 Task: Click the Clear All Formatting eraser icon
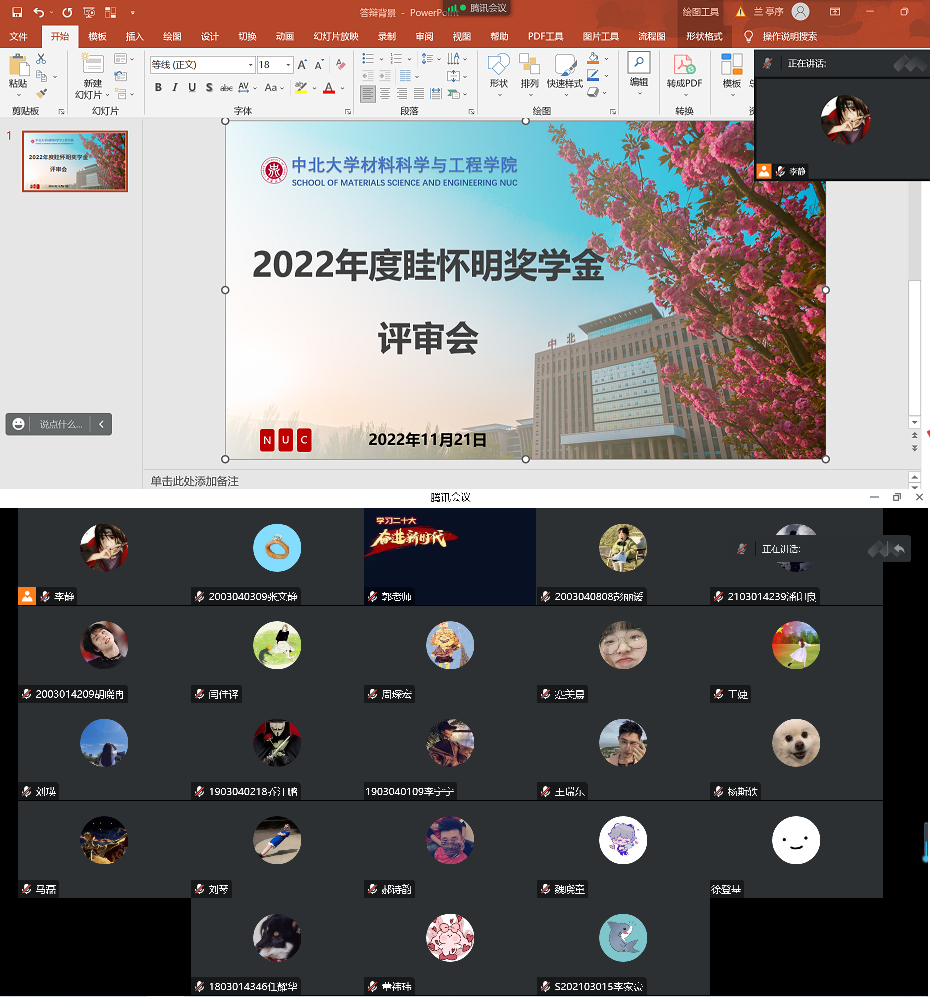click(340, 64)
